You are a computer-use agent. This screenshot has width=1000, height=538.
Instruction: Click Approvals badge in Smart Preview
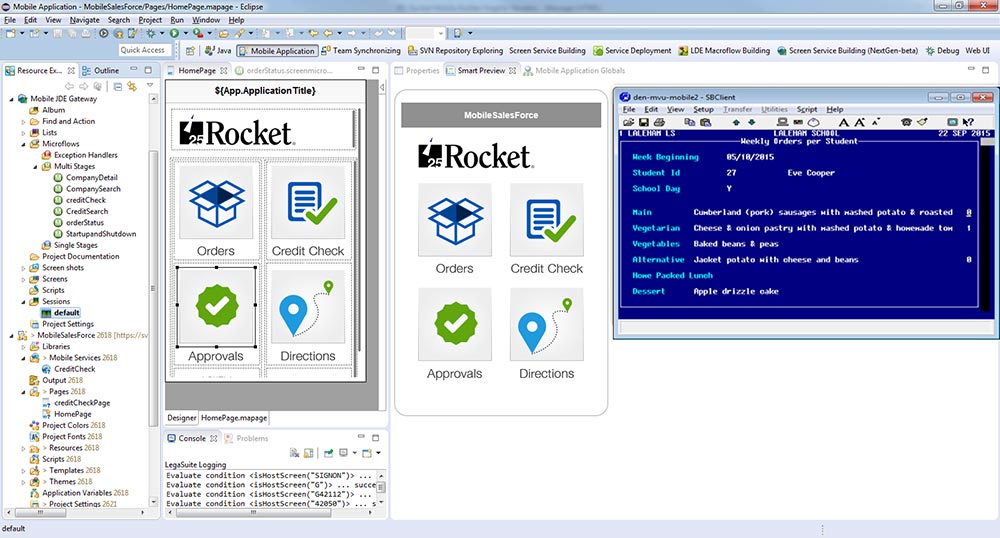[455, 324]
